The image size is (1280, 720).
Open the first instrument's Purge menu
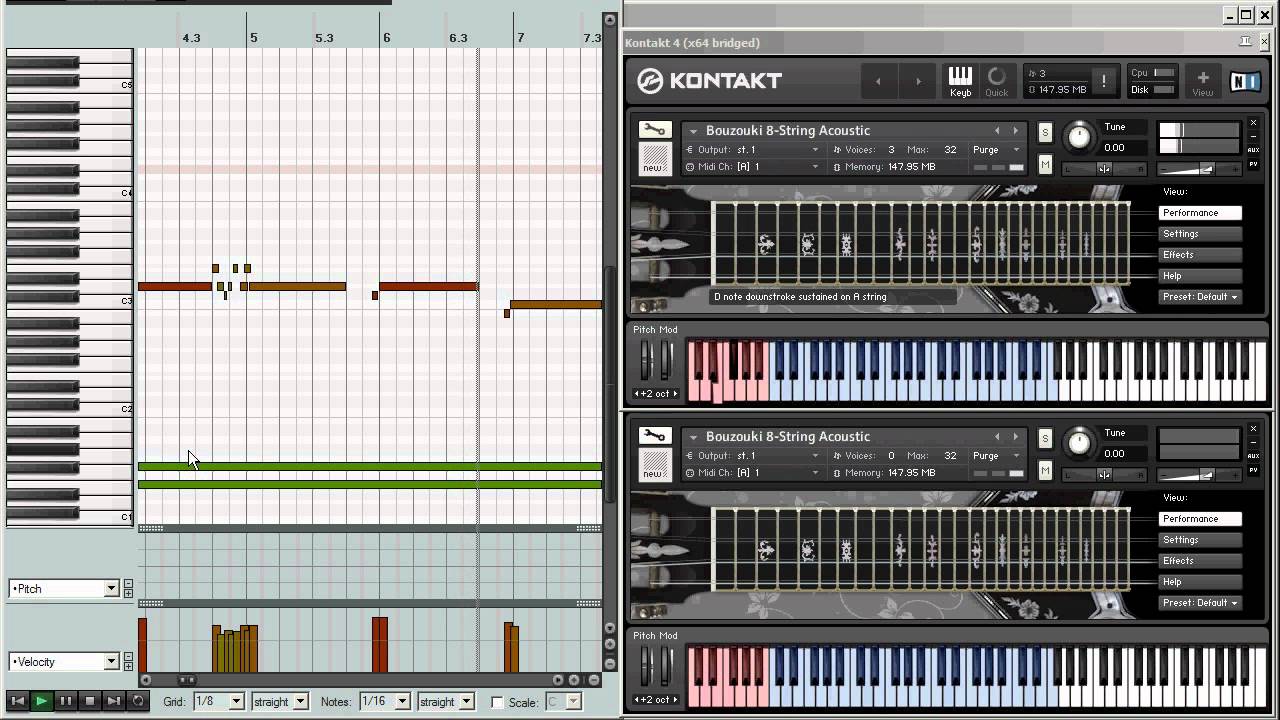996,150
